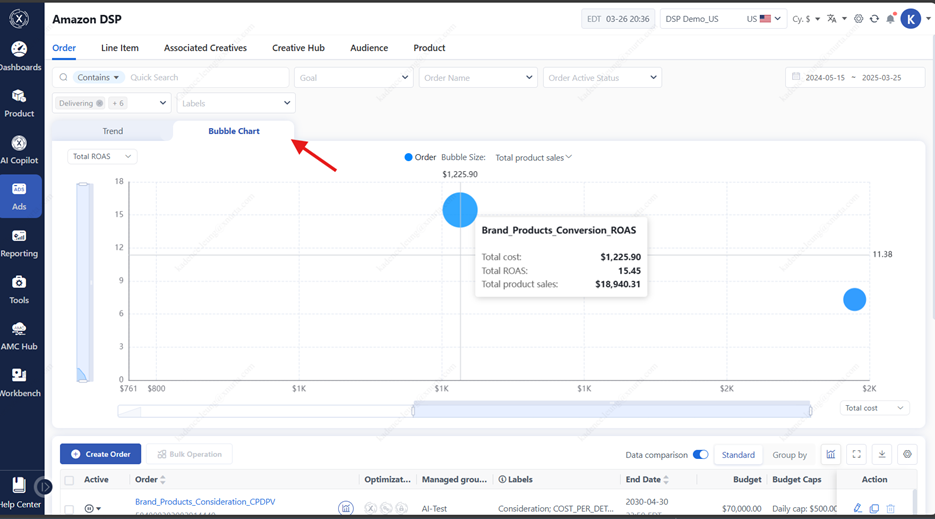Screen dimensions: 935x519
Task: Open the Goal dropdown
Action: pyautogui.click(x=354, y=78)
